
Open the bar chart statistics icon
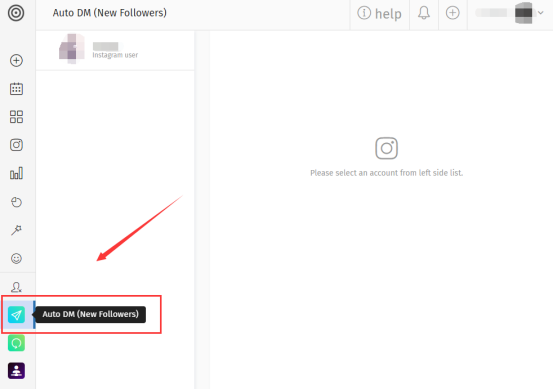pos(16,173)
